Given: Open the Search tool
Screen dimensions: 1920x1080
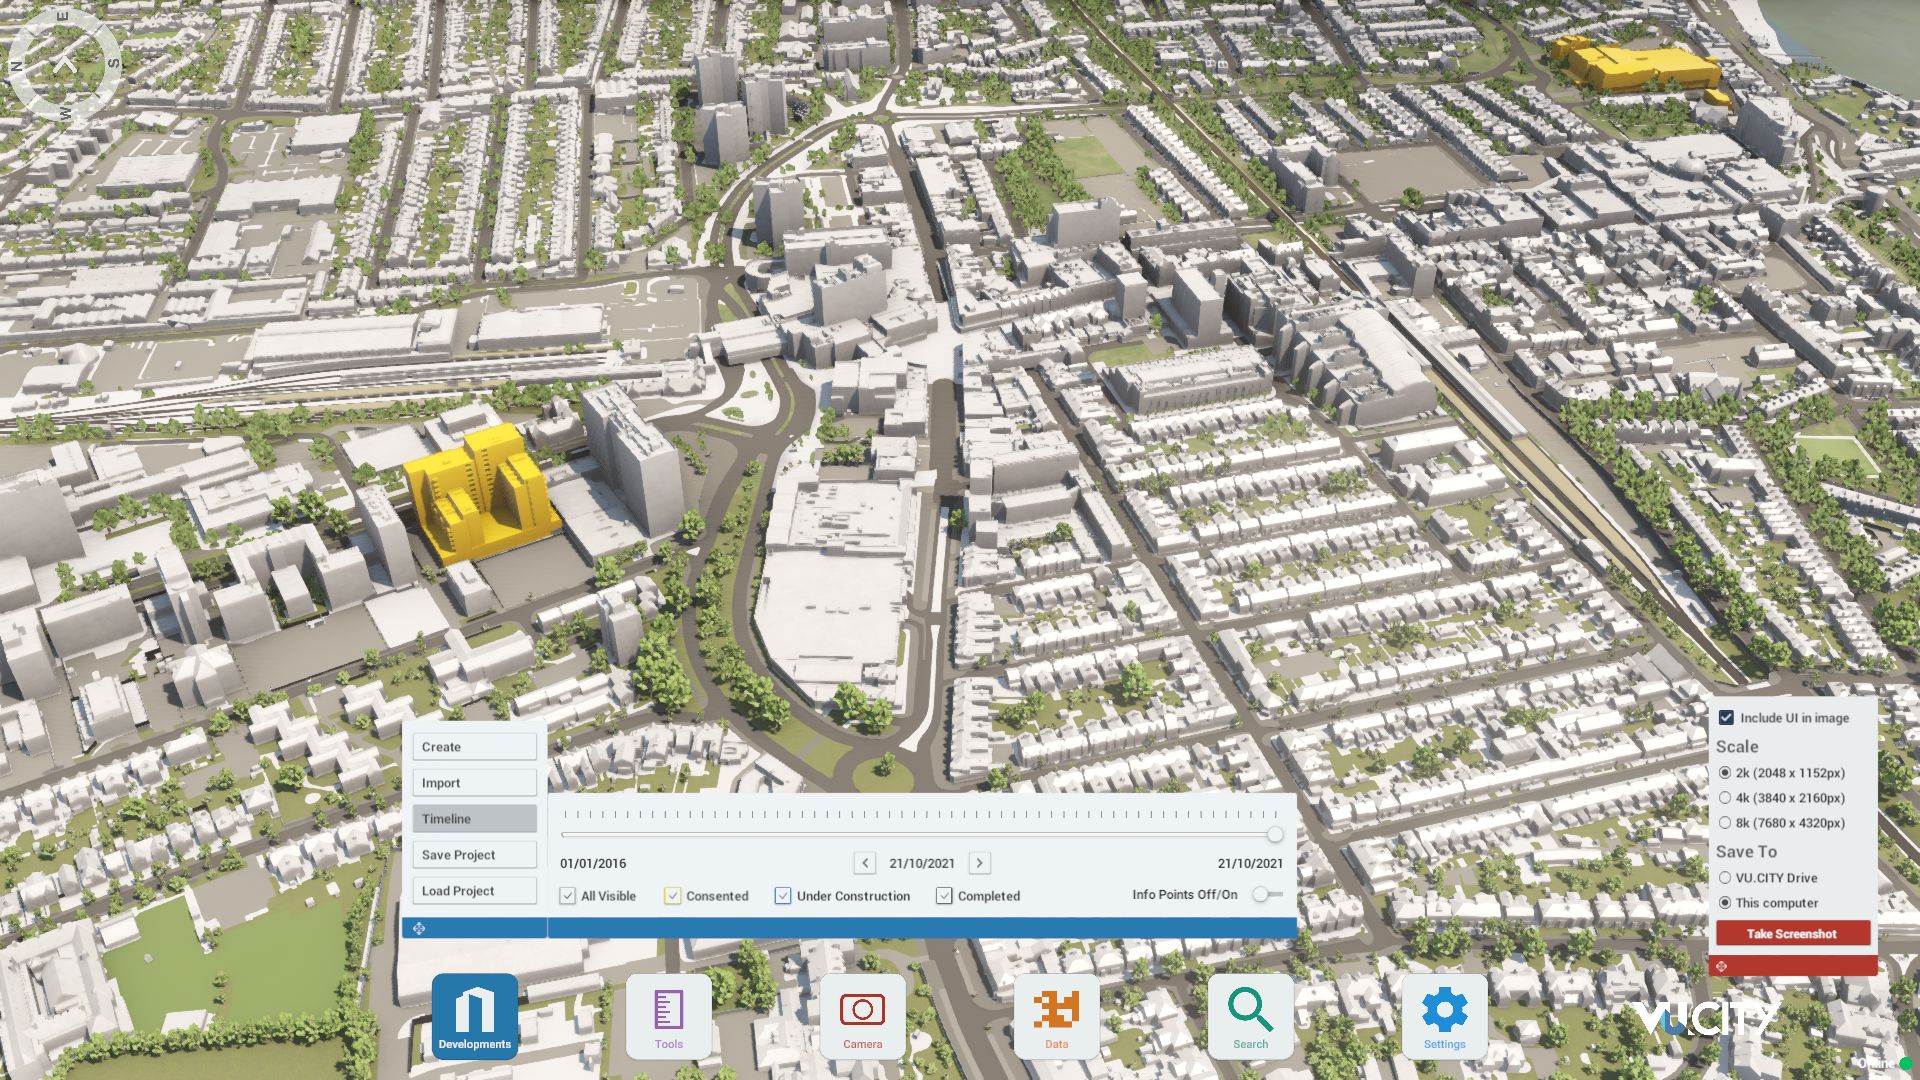Looking at the screenshot, I should click(1251, 1015).
